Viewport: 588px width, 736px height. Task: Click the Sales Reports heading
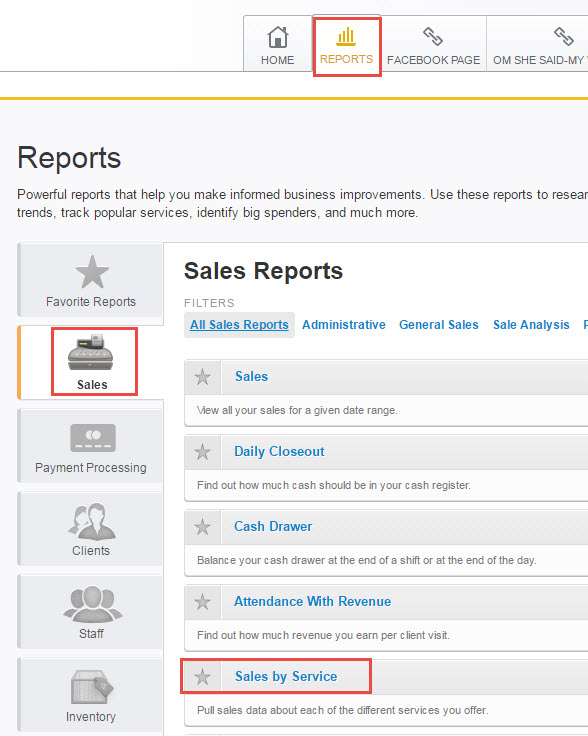point(263,271)
